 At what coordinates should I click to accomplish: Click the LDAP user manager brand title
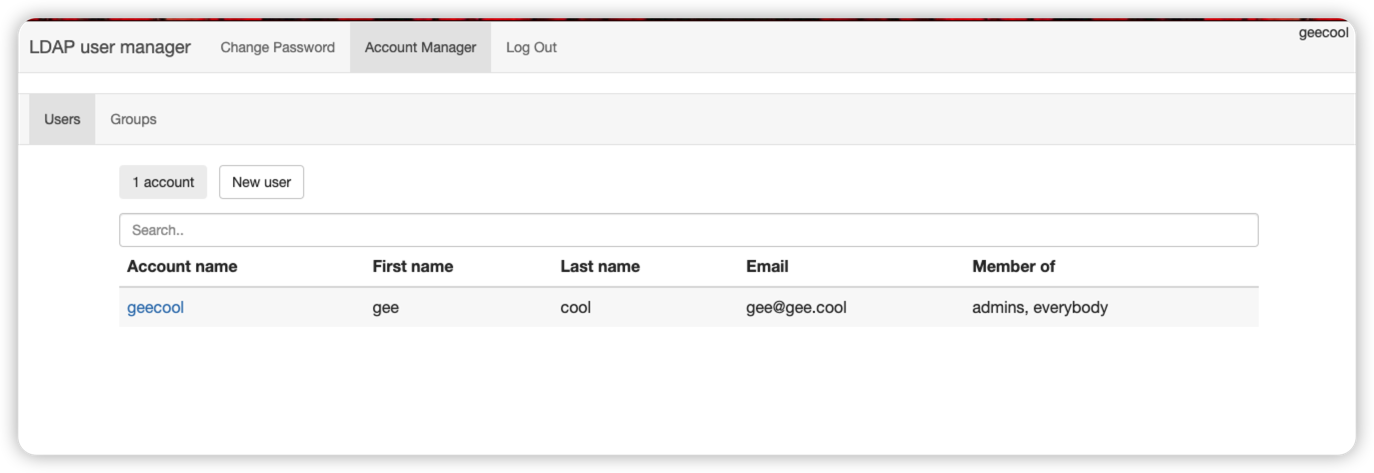pos(110,47)
